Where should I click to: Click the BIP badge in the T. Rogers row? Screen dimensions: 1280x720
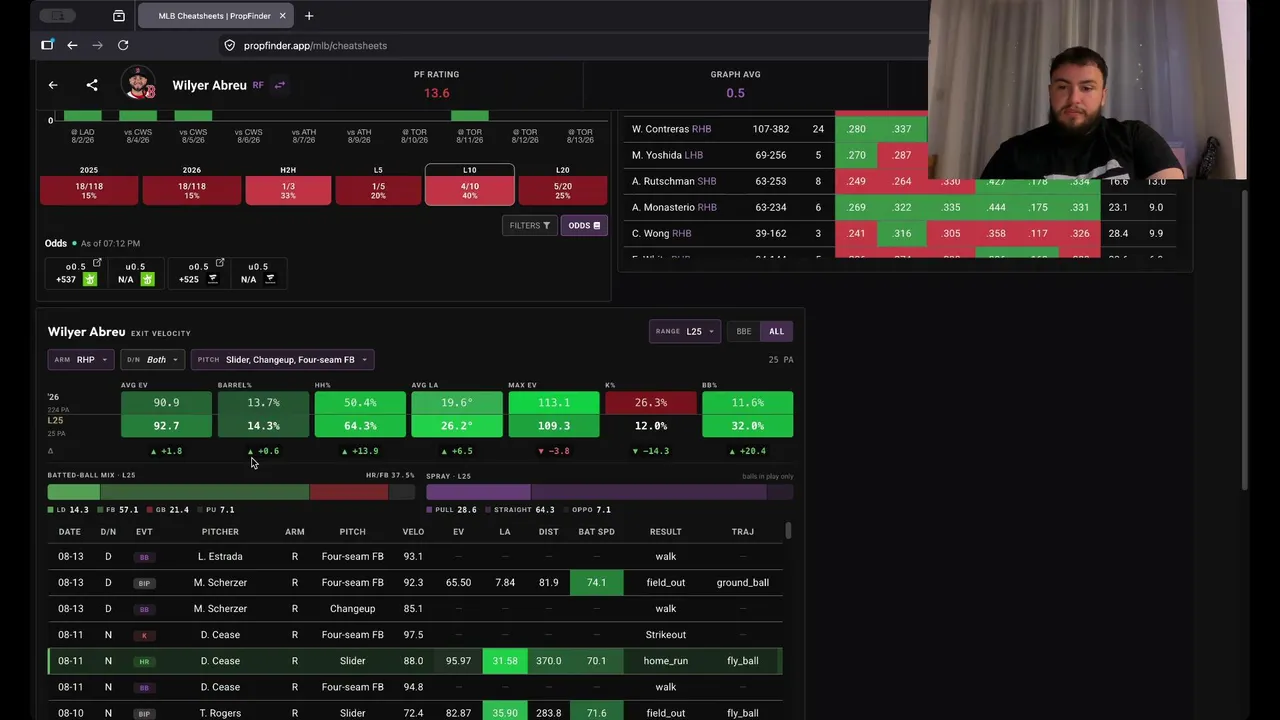pyautogui.click(x=144, y=713)
